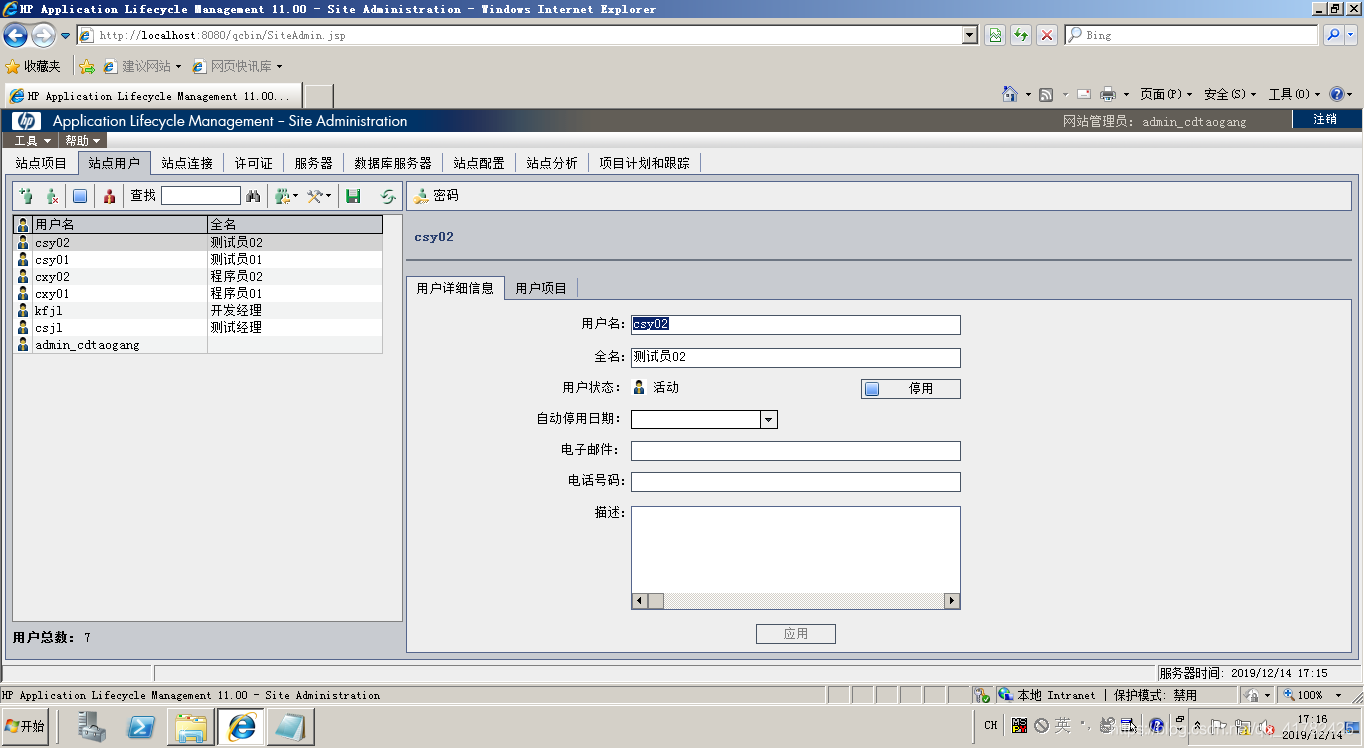Click the browser Refresh page icon

tap(1021, 35)
